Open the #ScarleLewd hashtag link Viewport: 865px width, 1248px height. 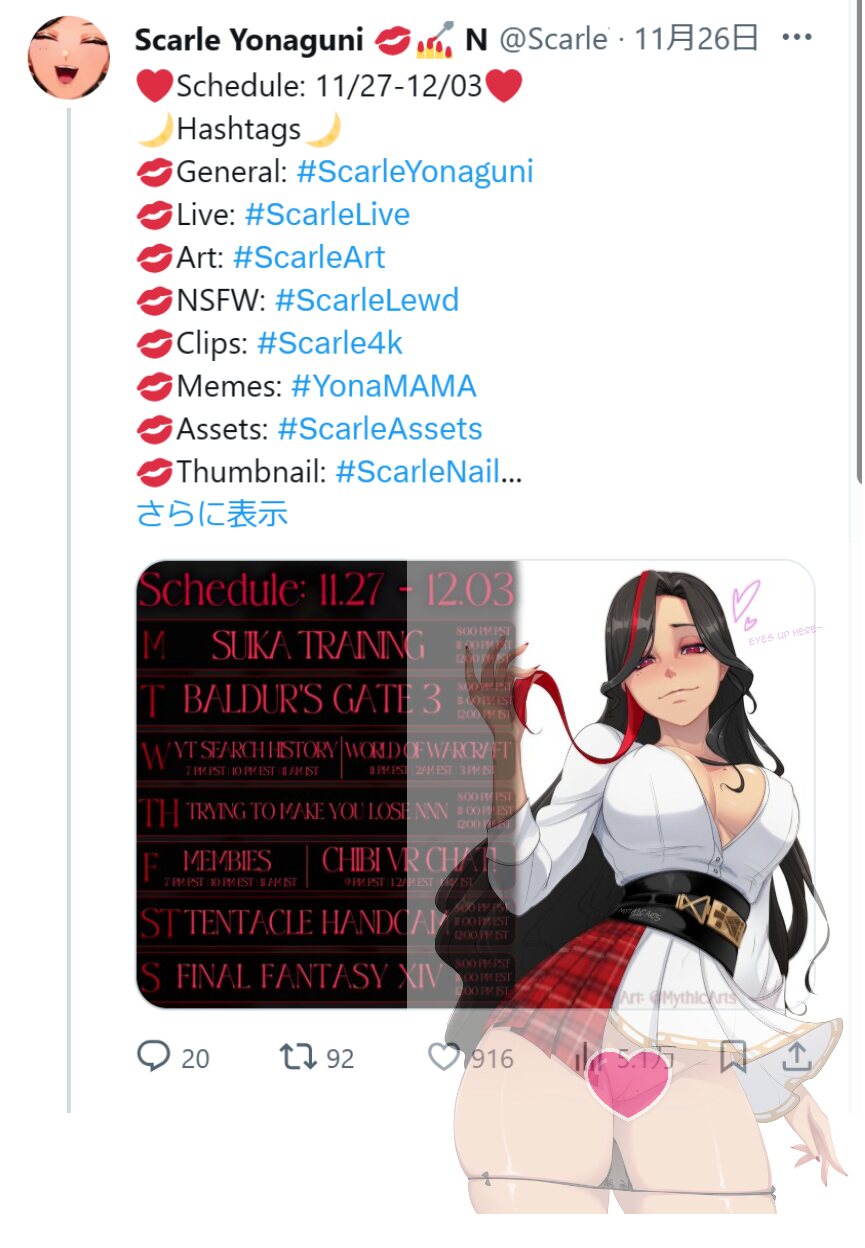[x=367, y=300]
